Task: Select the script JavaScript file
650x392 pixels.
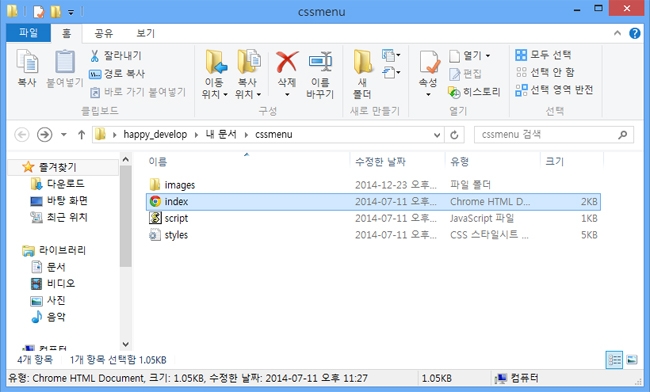Action: tap(169, 218)
